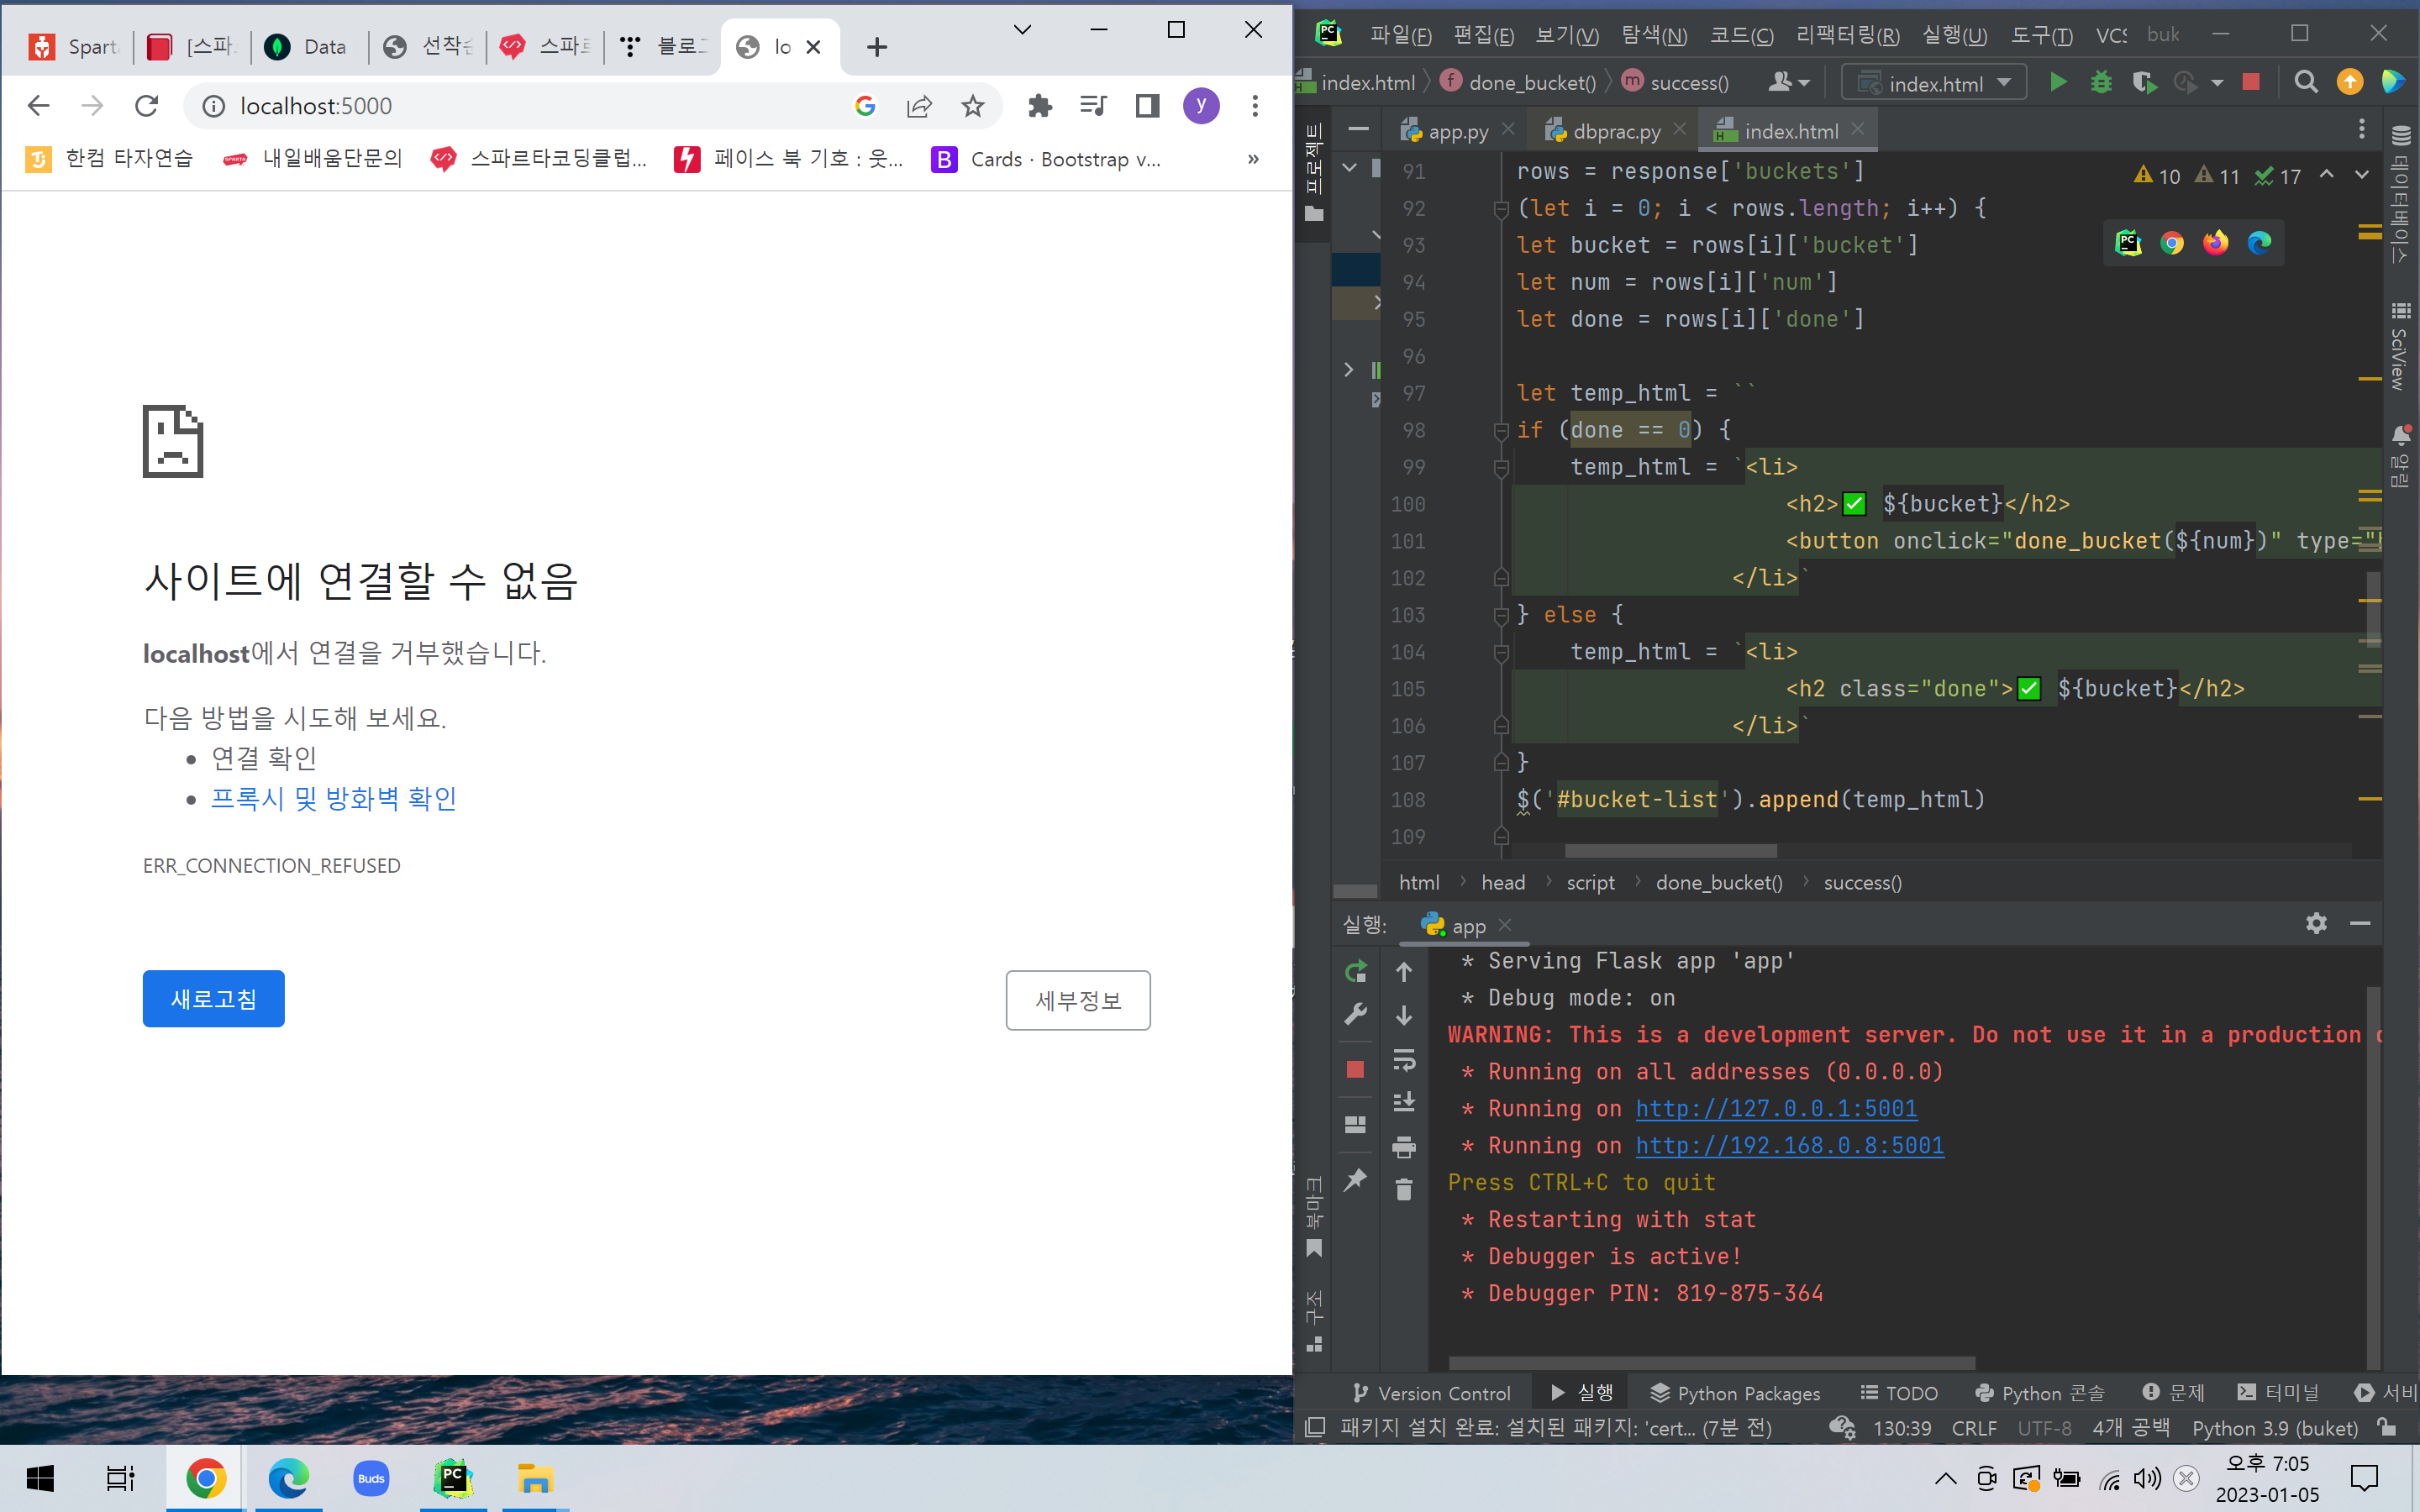The image size is (2420, 1512).
Task: Bookmark this page with star icon
Action: click(973, 106)
